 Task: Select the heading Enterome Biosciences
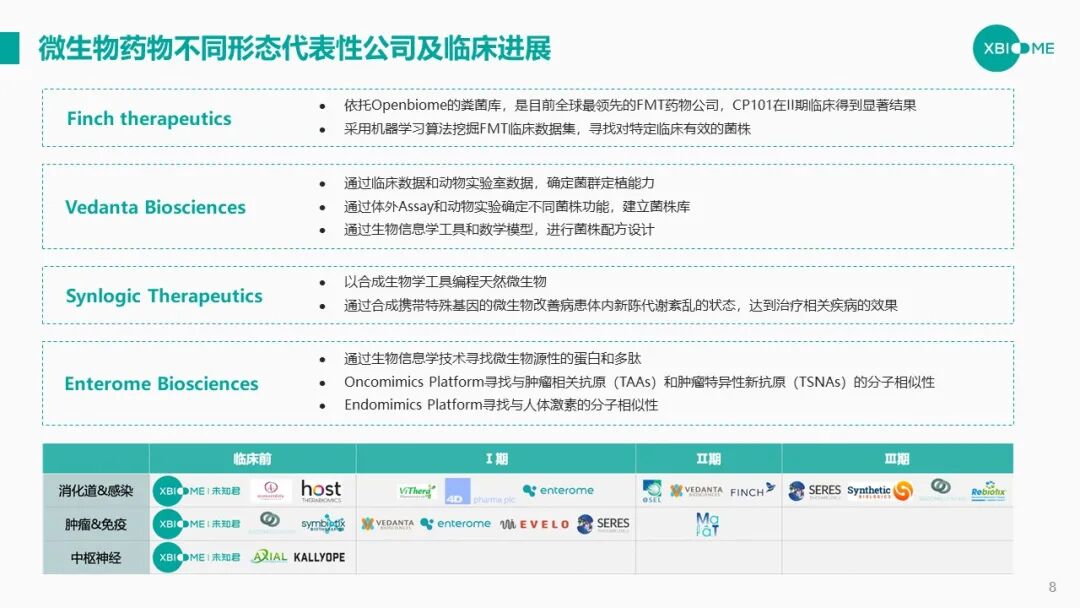click(161, 384)
